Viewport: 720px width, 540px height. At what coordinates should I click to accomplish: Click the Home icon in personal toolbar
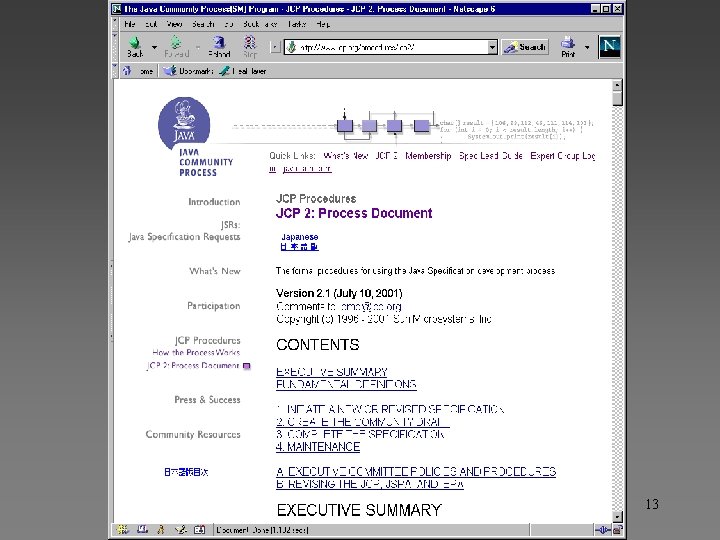(127, 71)
